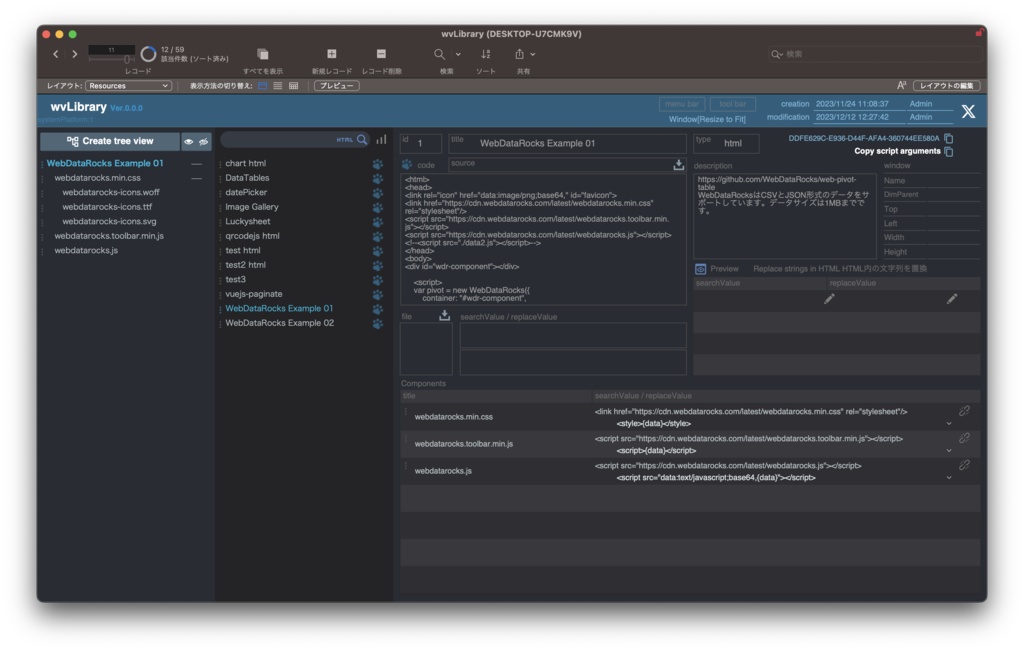Open the X social link icon
The height and width of the screenshot is (651, 1024).
968,112
